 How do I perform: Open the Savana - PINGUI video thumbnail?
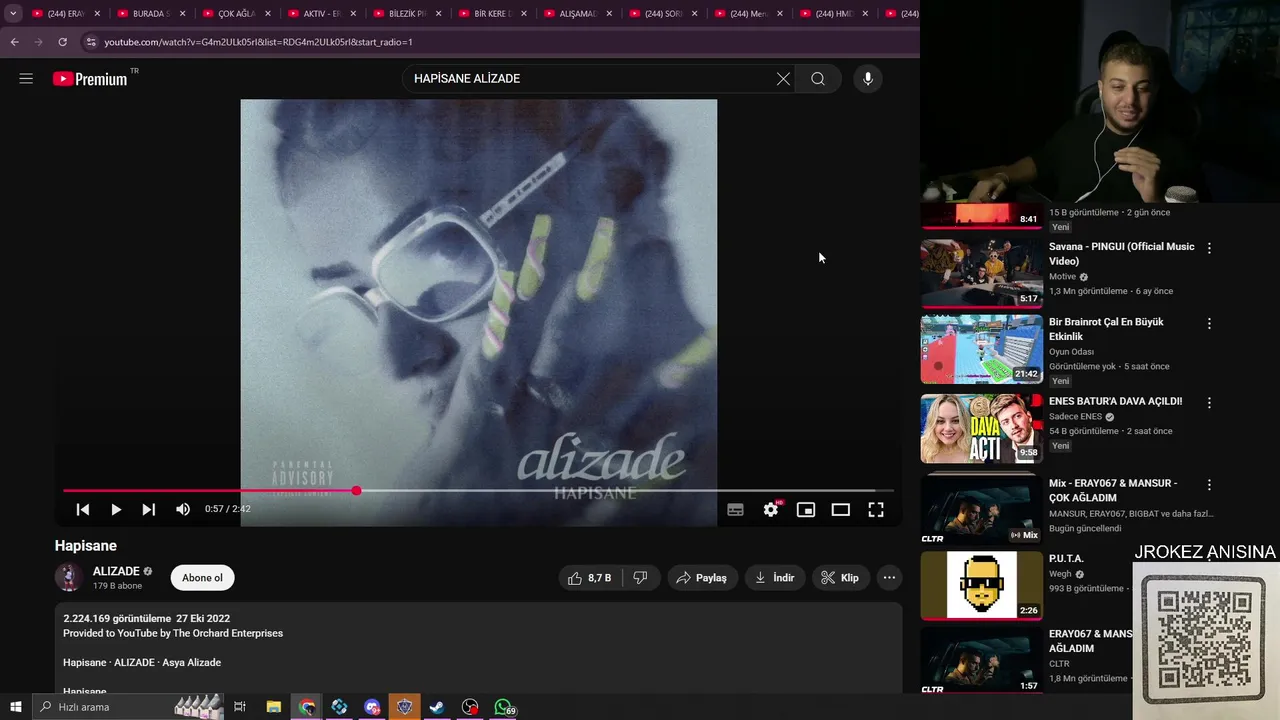pos(981,273)
